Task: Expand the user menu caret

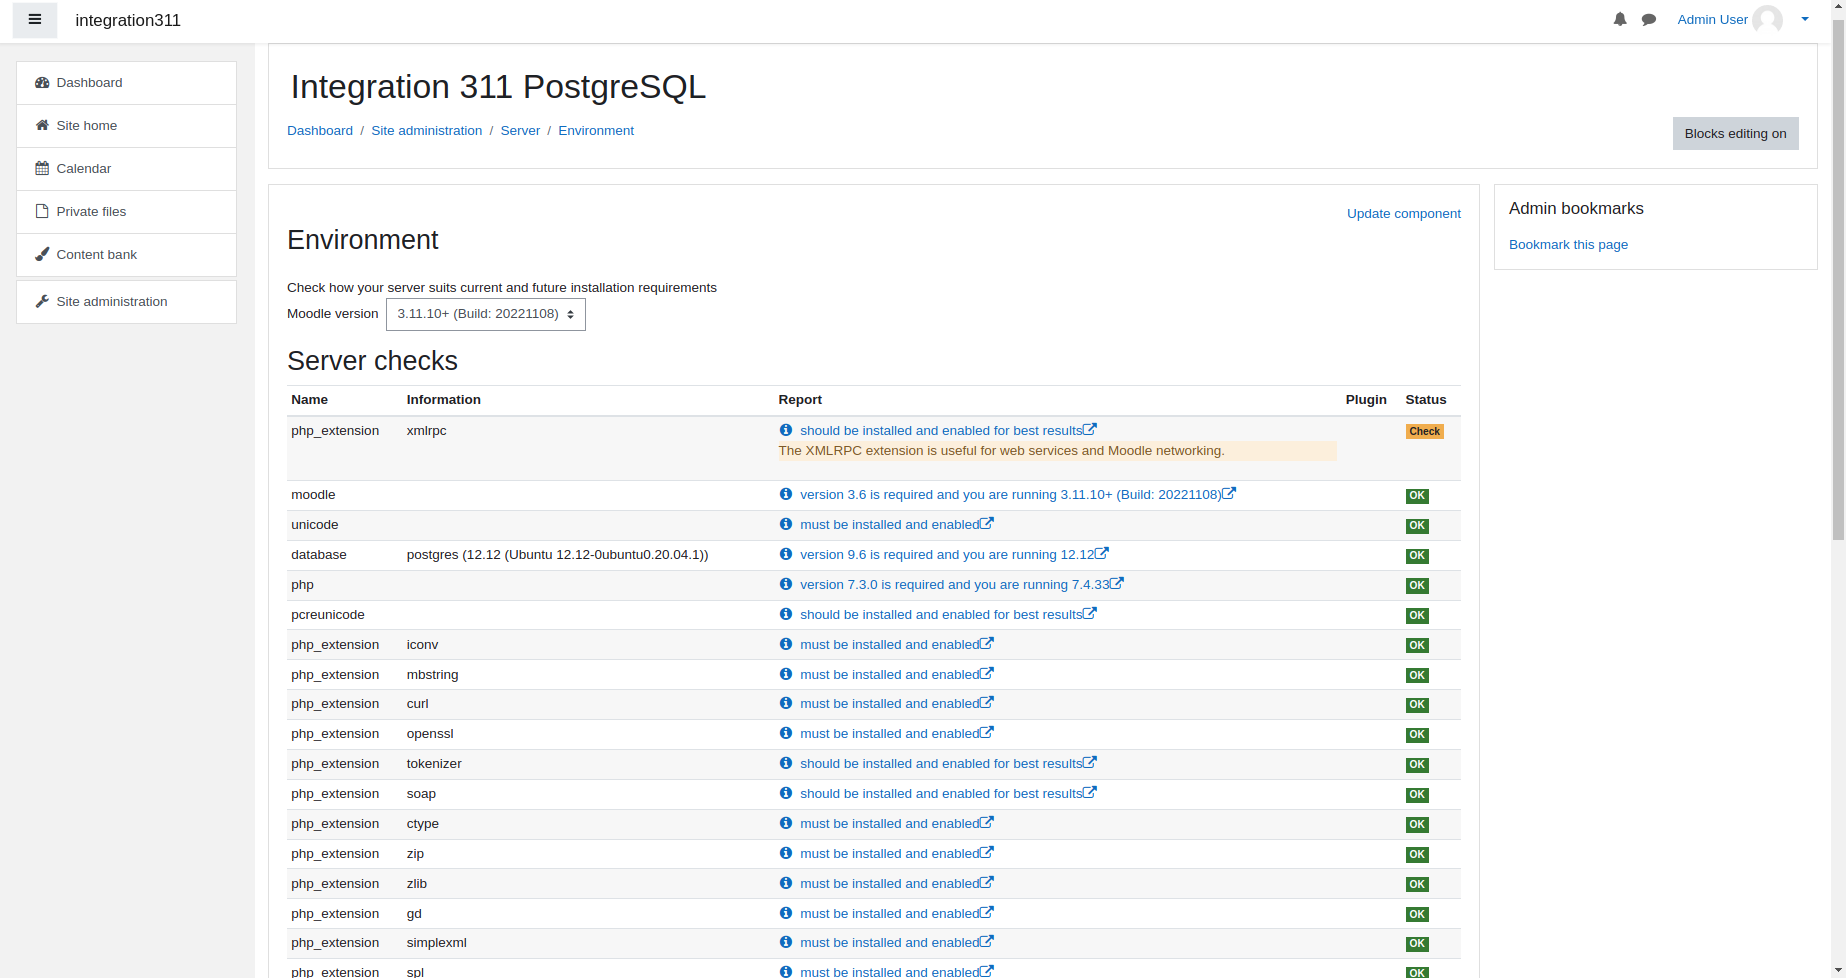Action: tap(1805, 19)
